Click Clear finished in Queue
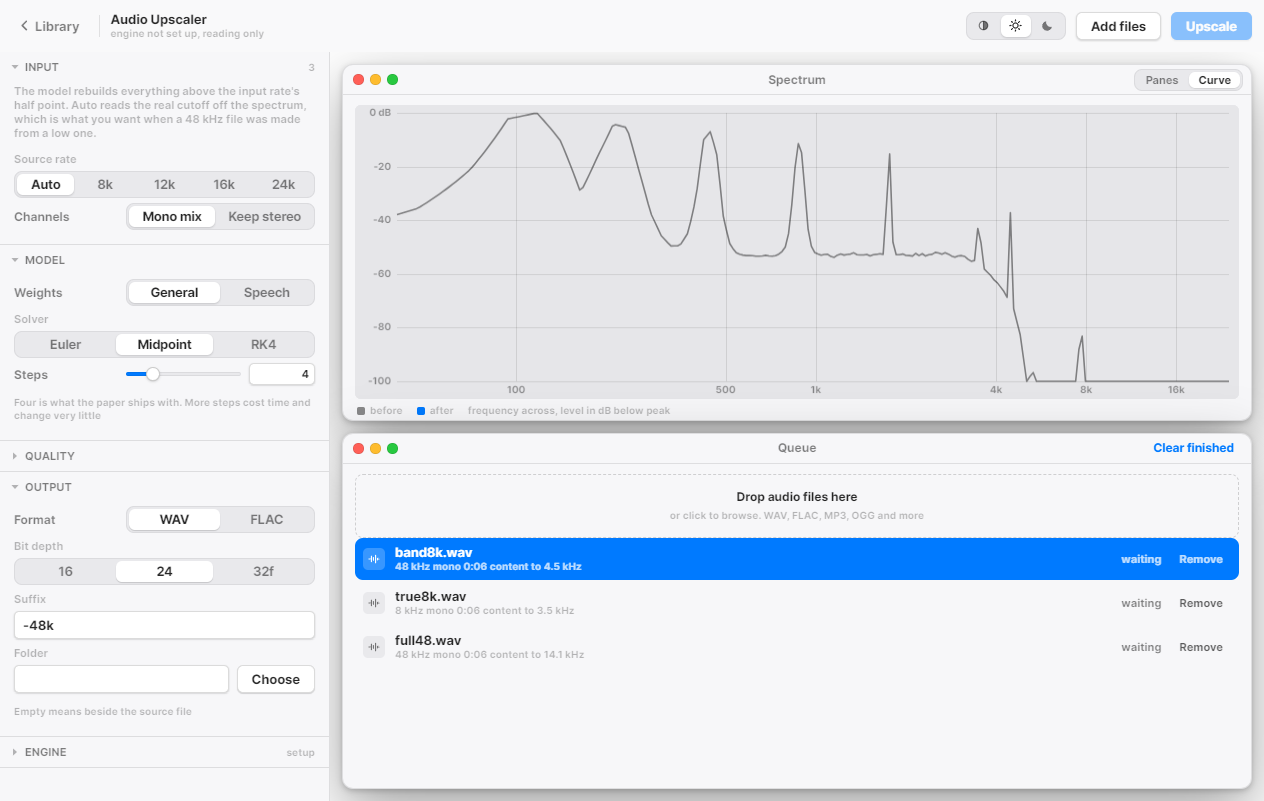The height and width of the screenshot is (801, 1264). click(x=1193, y=448)
